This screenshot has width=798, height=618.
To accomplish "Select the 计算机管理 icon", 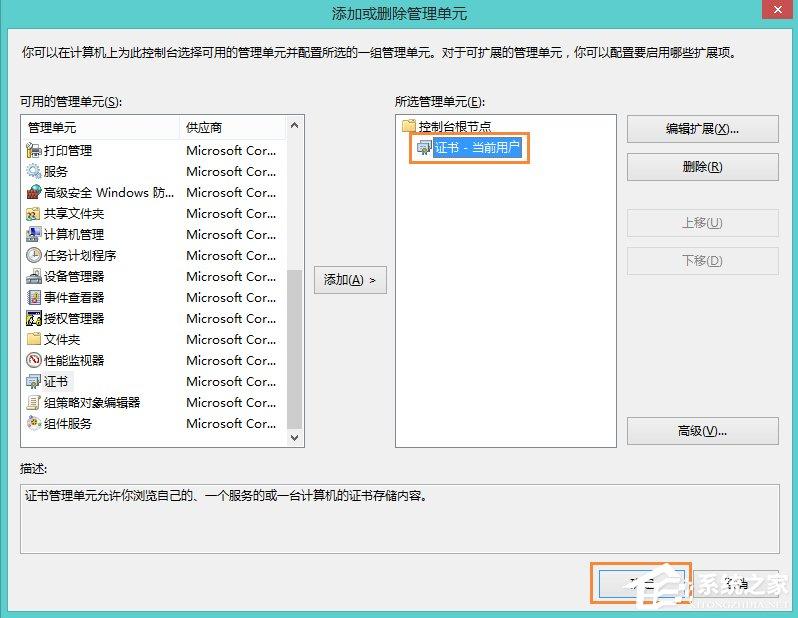I will [x=34, y=234].
